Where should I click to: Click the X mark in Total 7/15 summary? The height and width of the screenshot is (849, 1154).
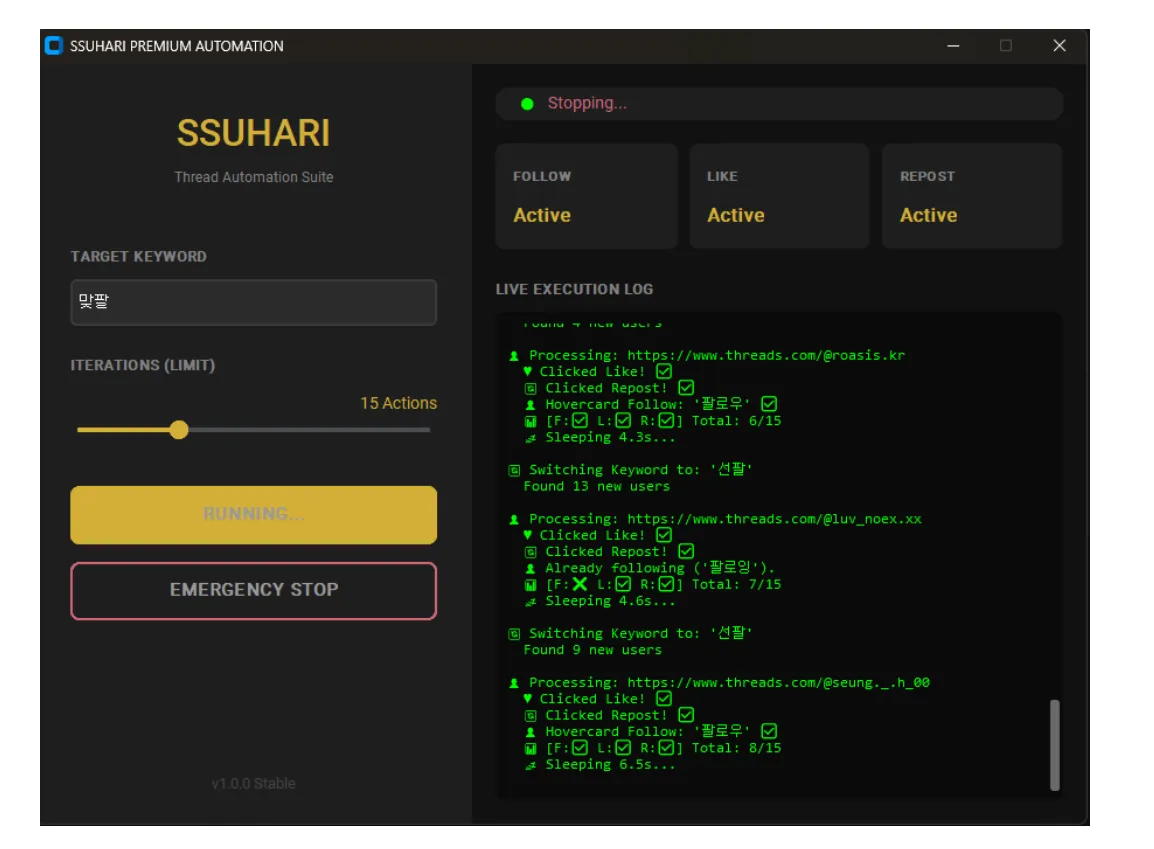pyautogui.click(x=580, y=584)
